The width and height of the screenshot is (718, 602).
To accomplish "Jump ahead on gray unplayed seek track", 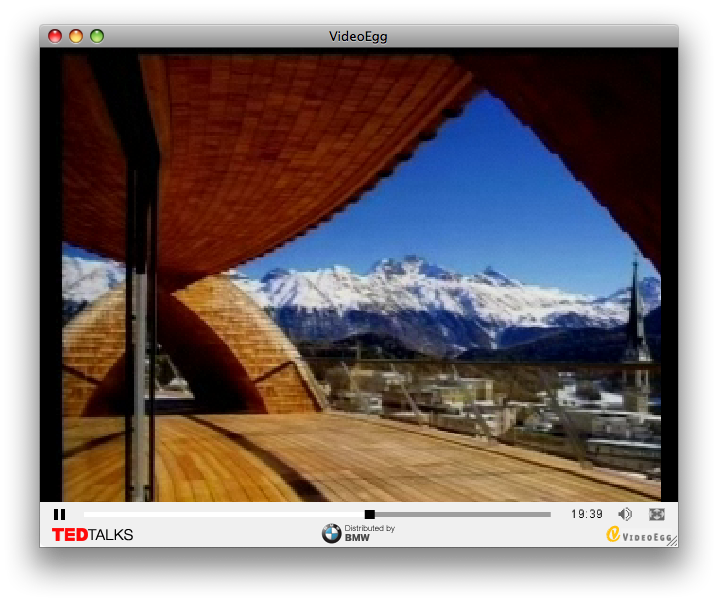I will (x=460, y=514).
